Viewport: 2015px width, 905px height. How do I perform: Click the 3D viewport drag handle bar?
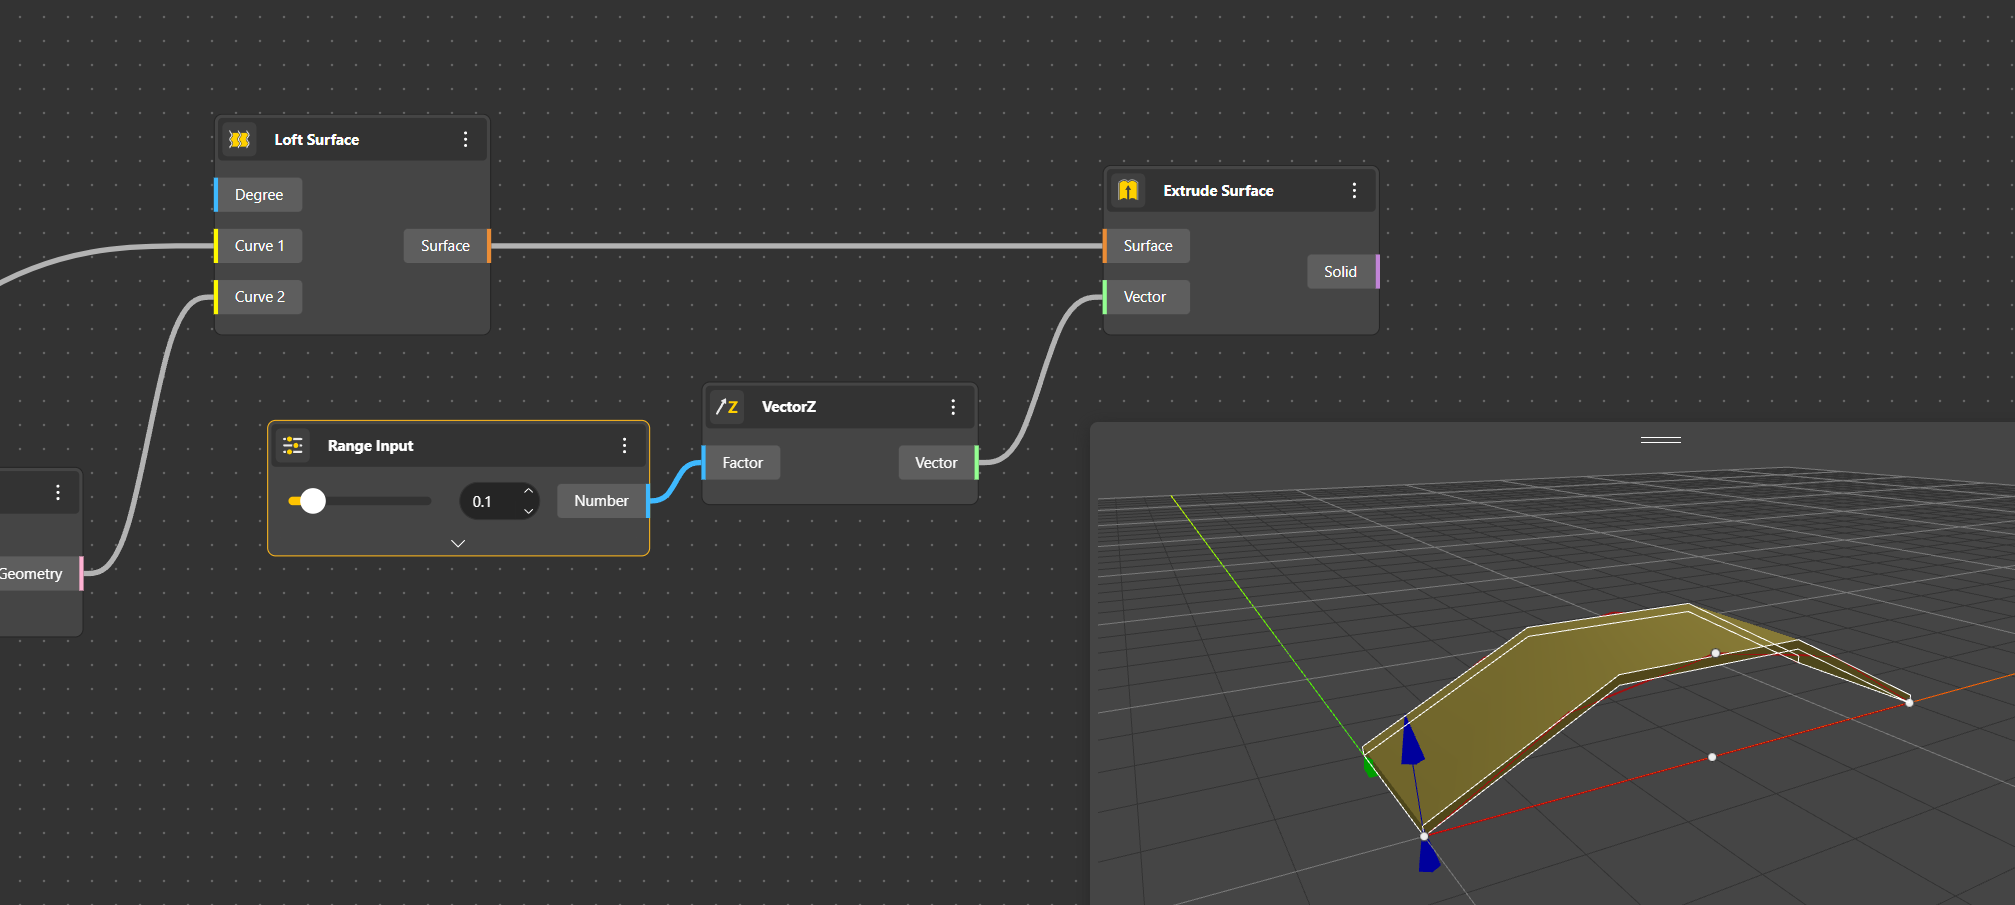(1661, 440)
